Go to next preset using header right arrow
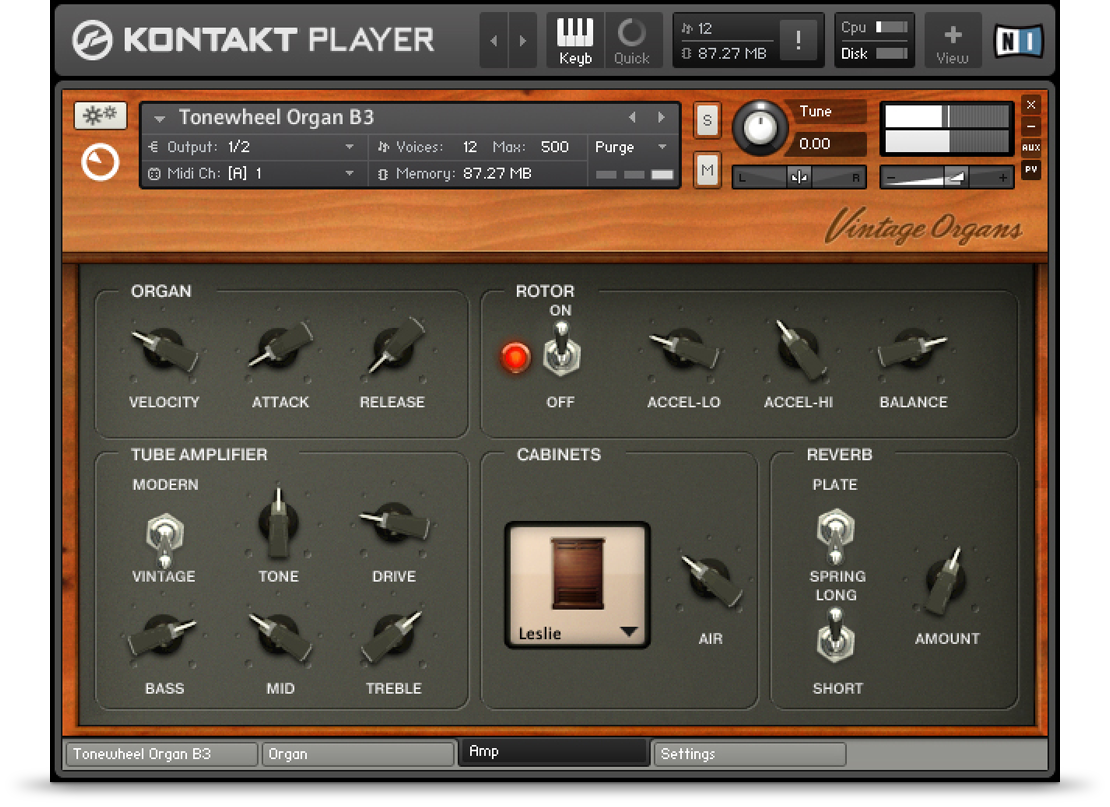The width and height of the screenshot is (1110, 807). pyautogui.click(x=522, y=40)
